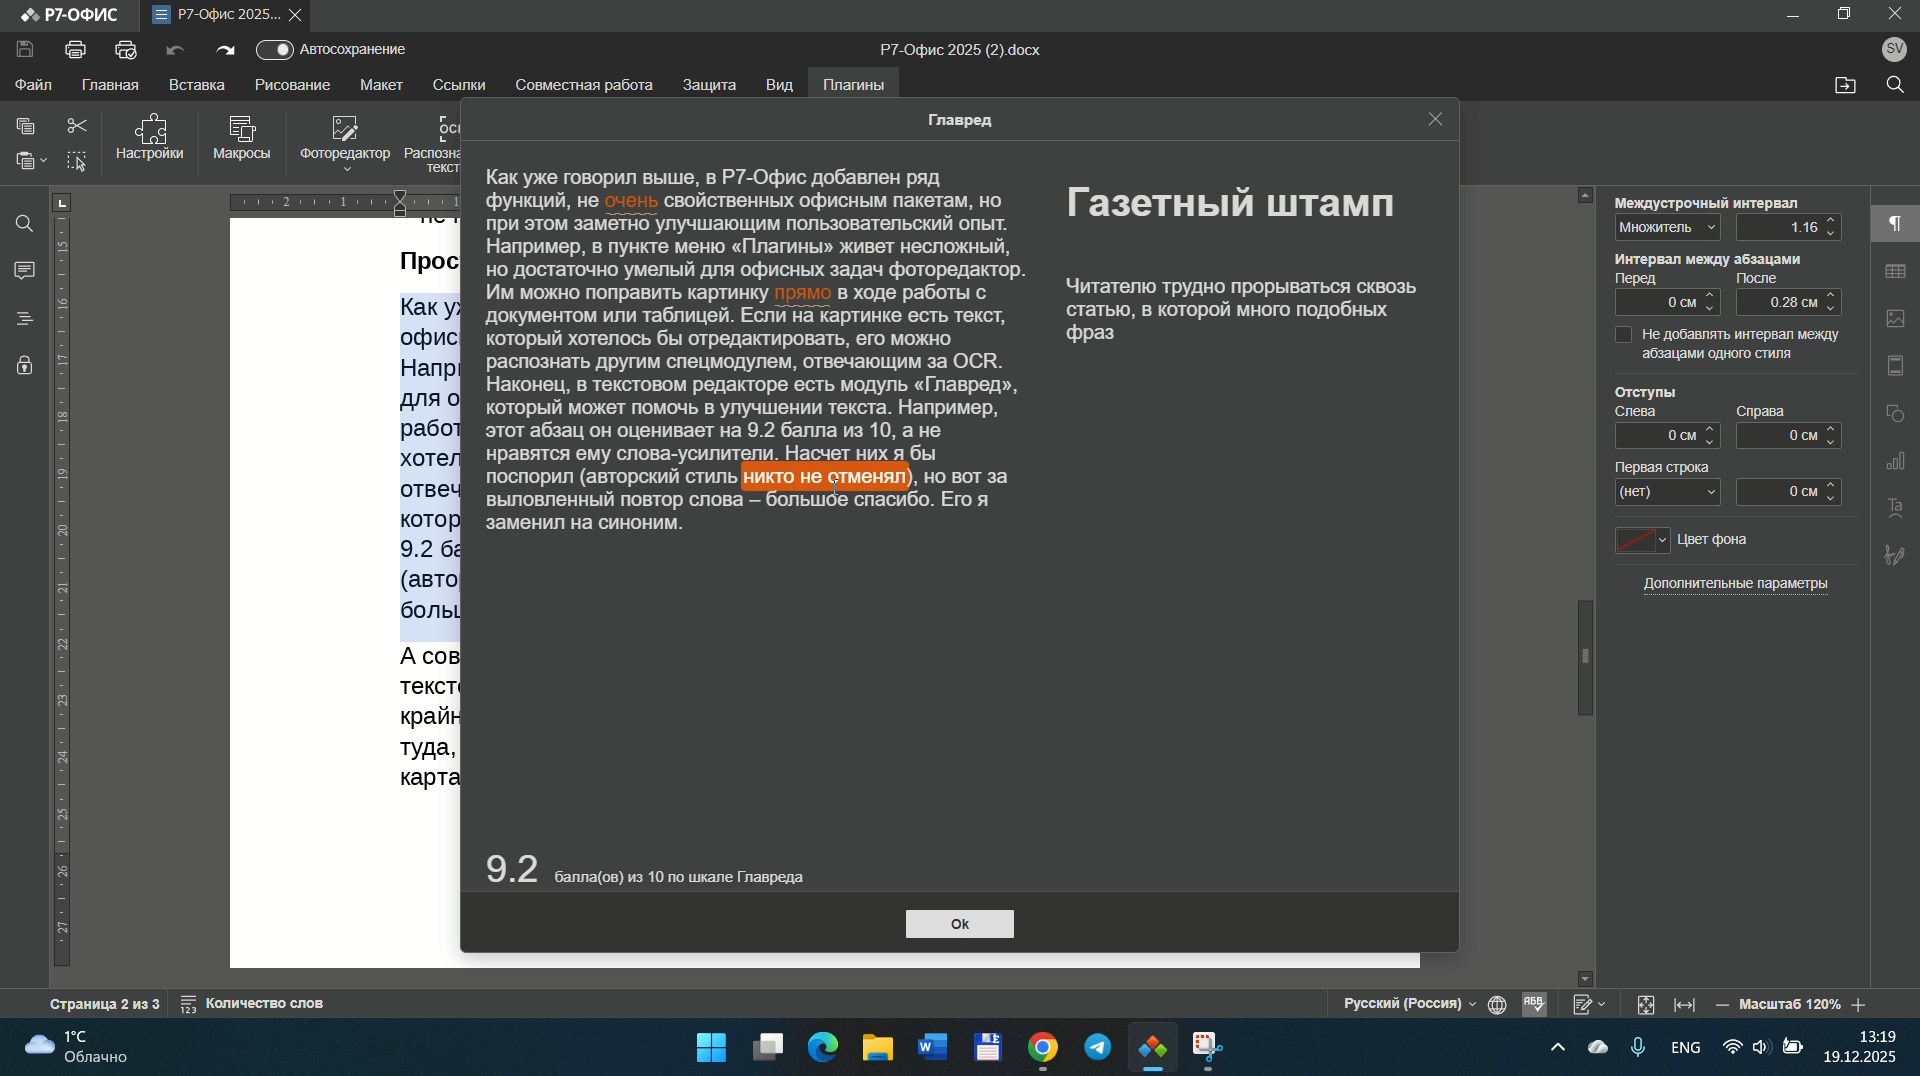Image resolution: width=1920 pixels, height=1076 pixels.
Task: Expand the Русский (Россия) language selector
Action: tap(1409, 1004)
